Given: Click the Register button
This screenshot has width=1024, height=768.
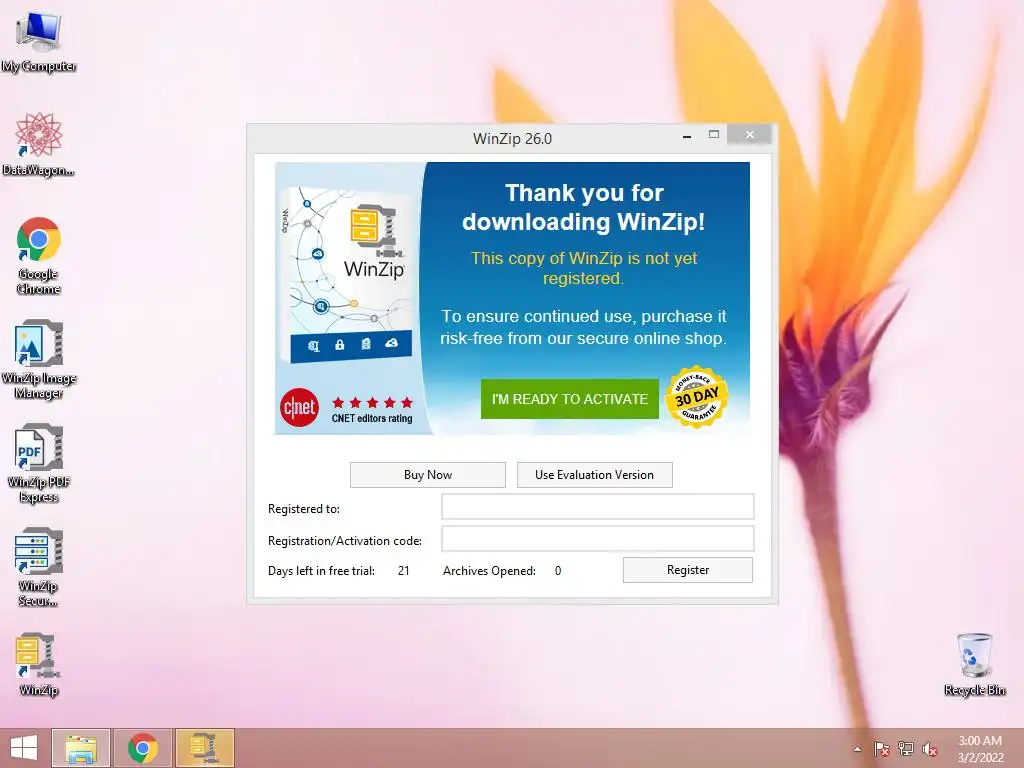Looking at the screenshot, I should 688,570.
